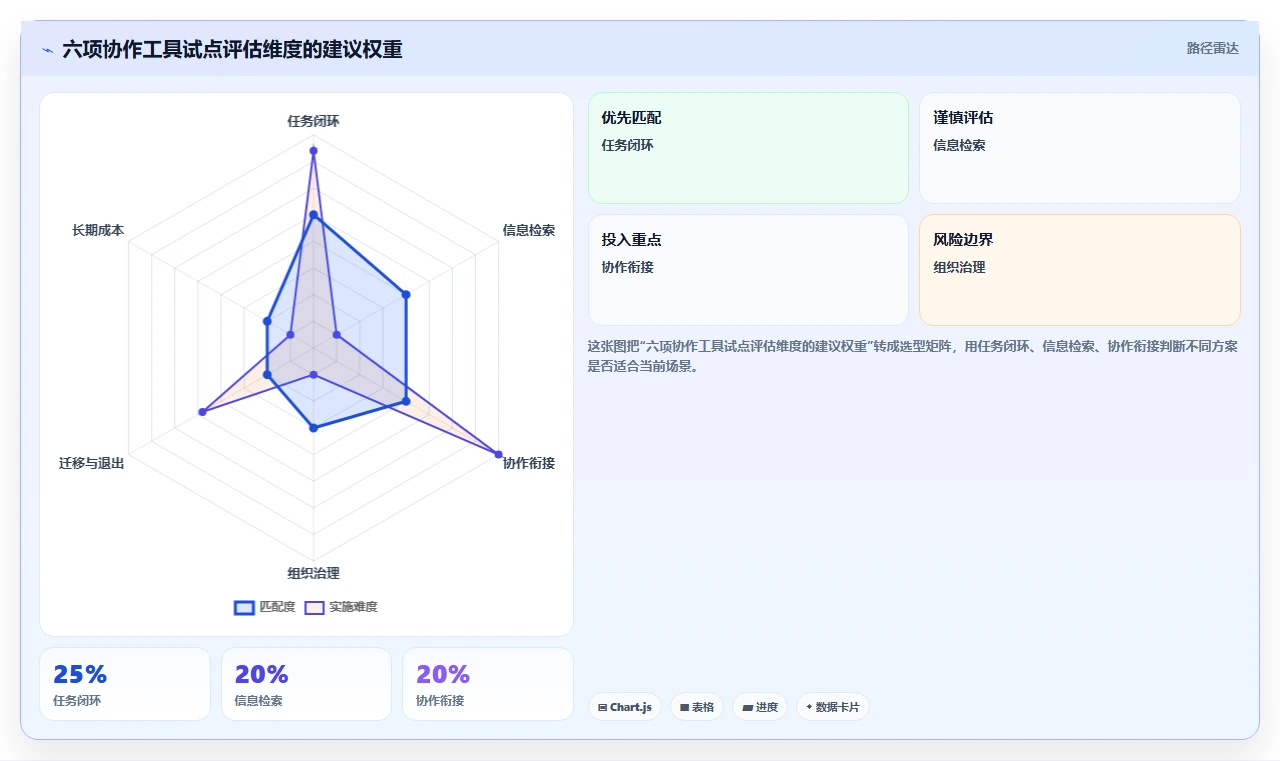Click 协作衔接 text in 投入重点 card
This screenshot has width=1280, height=761.
click(628, 267)
